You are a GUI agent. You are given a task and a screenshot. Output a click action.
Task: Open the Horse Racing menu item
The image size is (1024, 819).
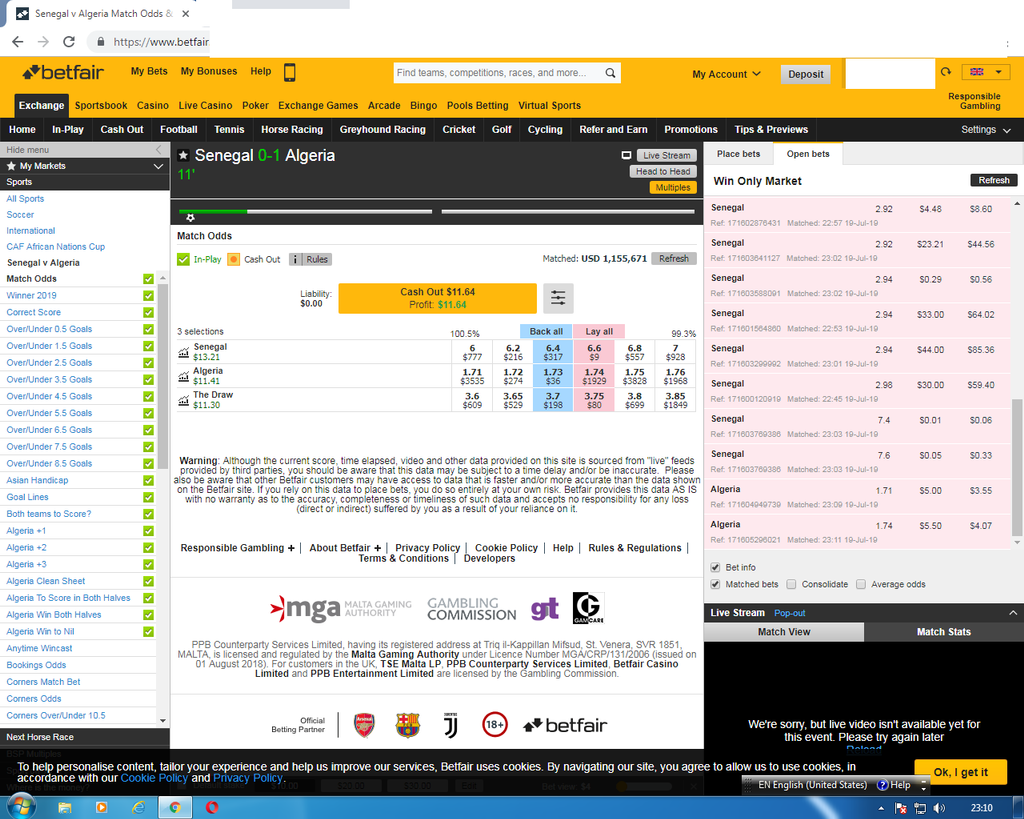coord(292,129)
